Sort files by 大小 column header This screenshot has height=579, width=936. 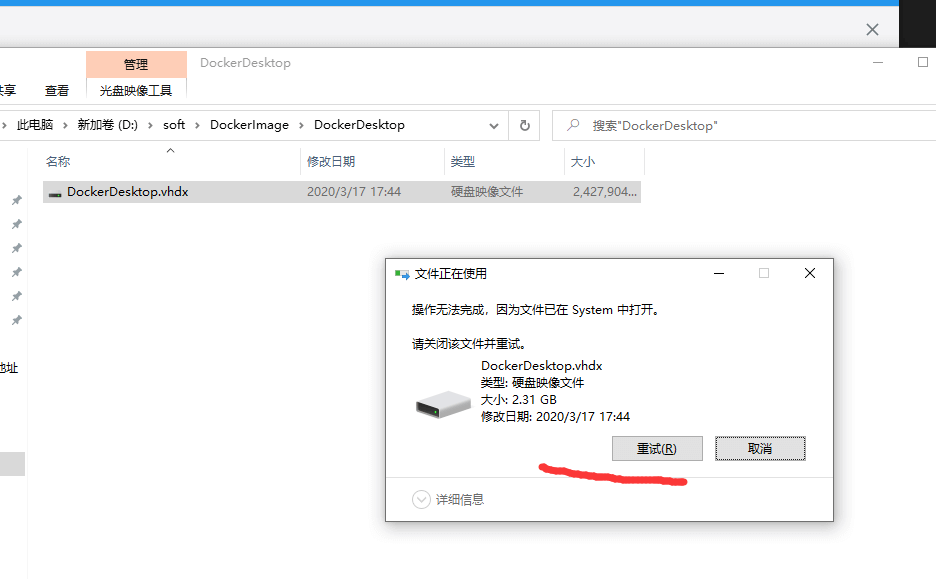(583, 162)
